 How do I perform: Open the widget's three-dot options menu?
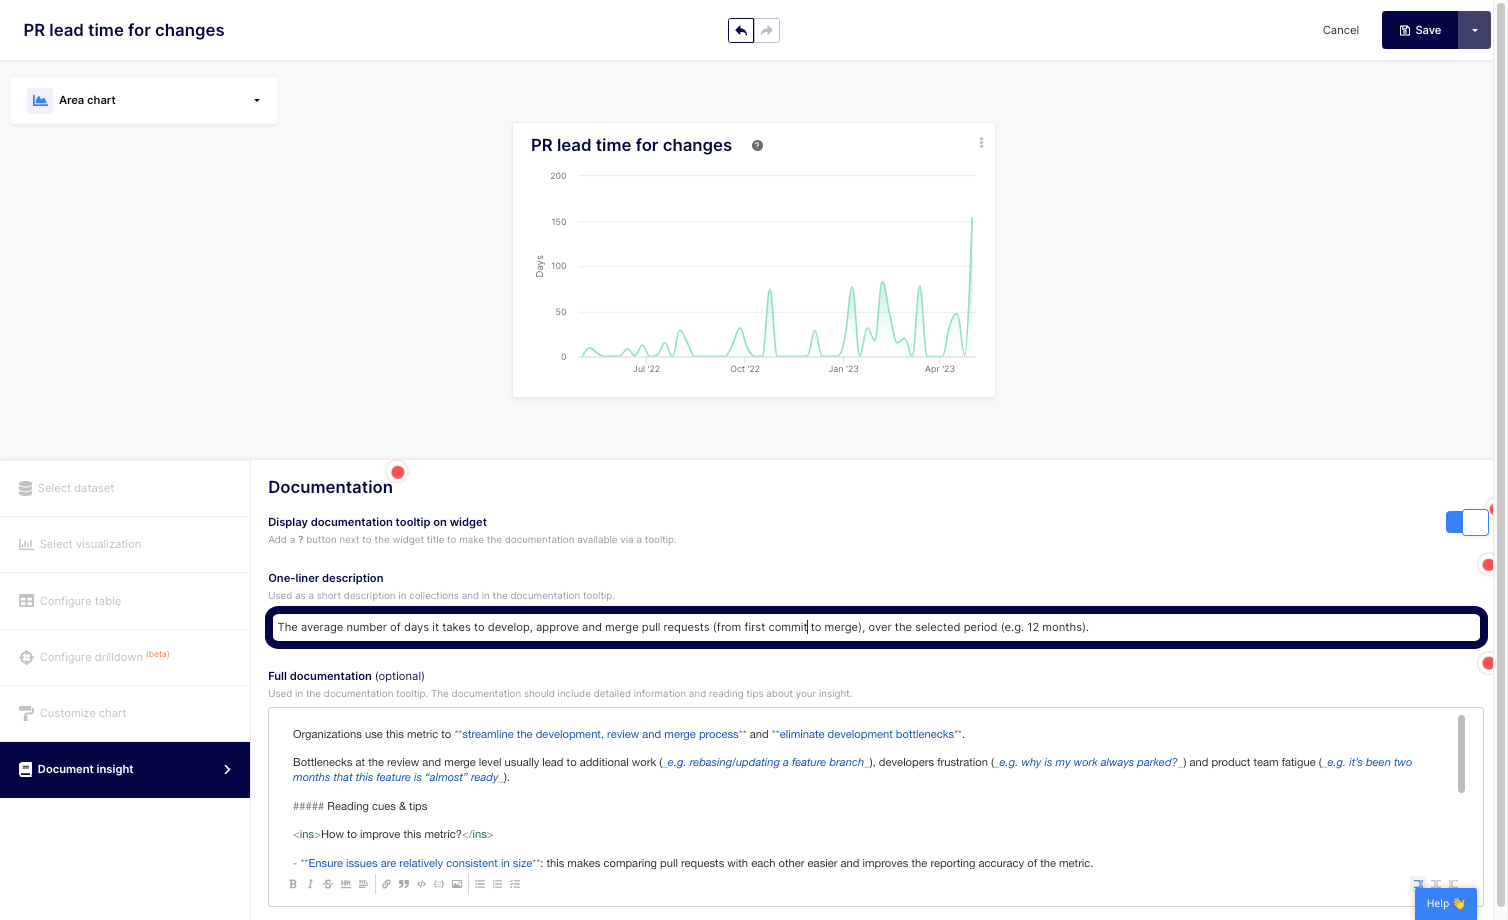click(981, 143)
